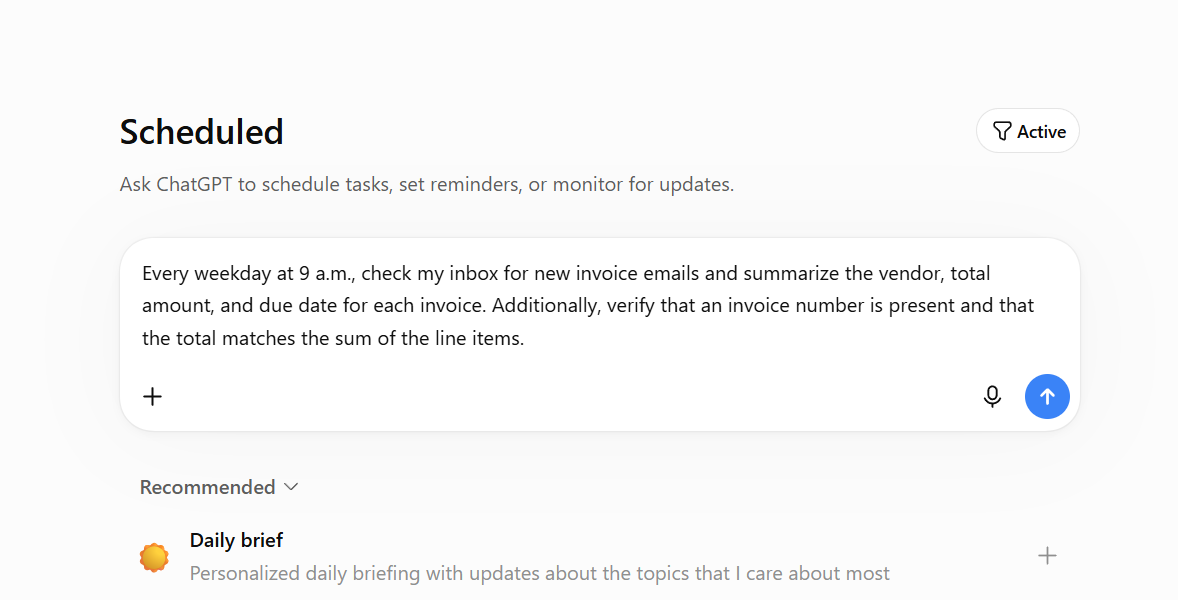Click the 'Ask ChatGPT to schedule tasks' subtitle
Viewport: 1178px width, 600px height.
click(x=427, y=185)
